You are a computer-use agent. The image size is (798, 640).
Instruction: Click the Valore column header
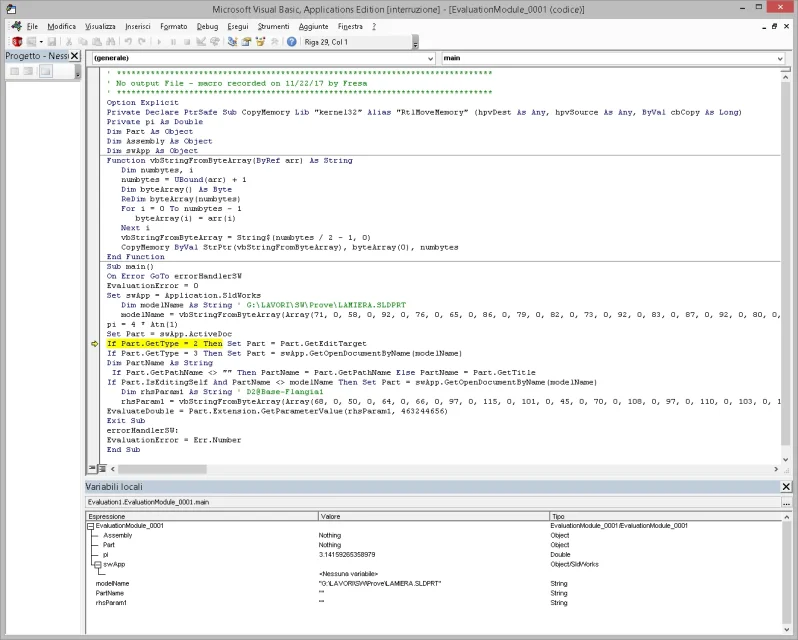pyautogui.click(x=434, y=516)
